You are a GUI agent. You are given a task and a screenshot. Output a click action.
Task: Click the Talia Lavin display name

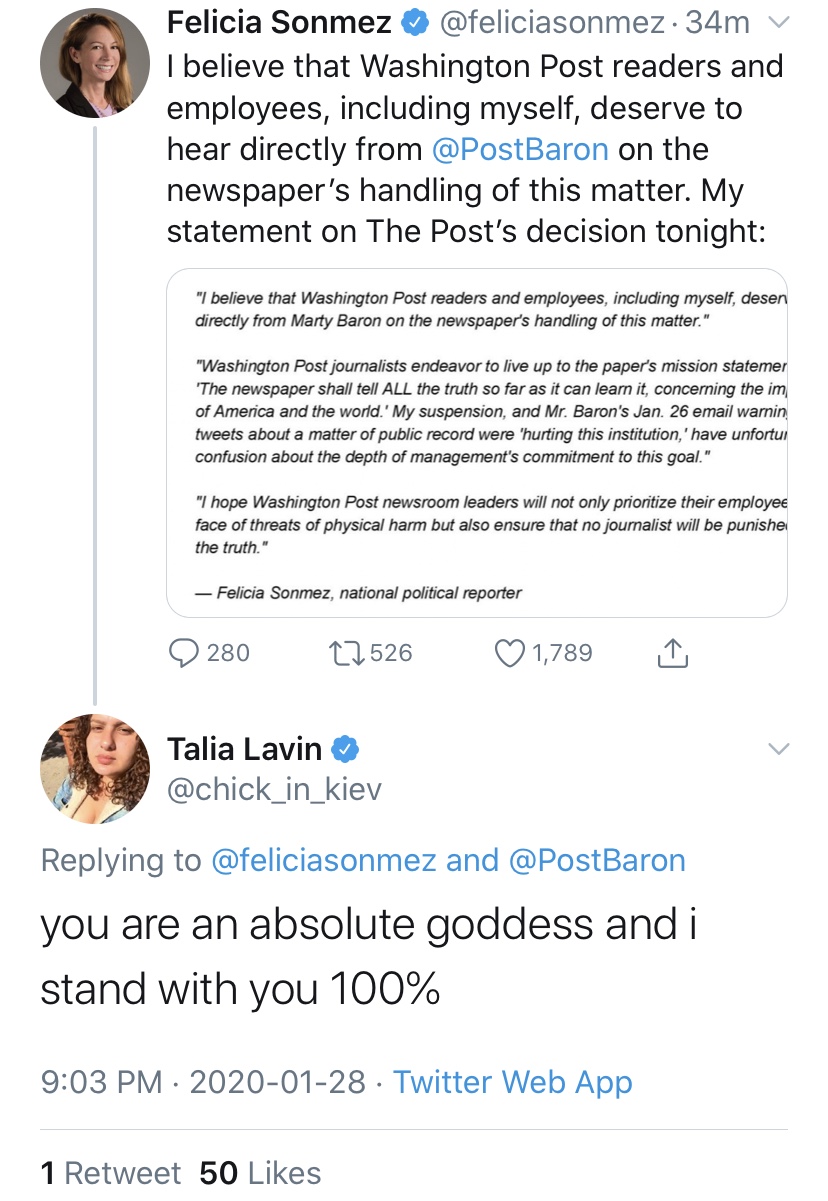244,748
